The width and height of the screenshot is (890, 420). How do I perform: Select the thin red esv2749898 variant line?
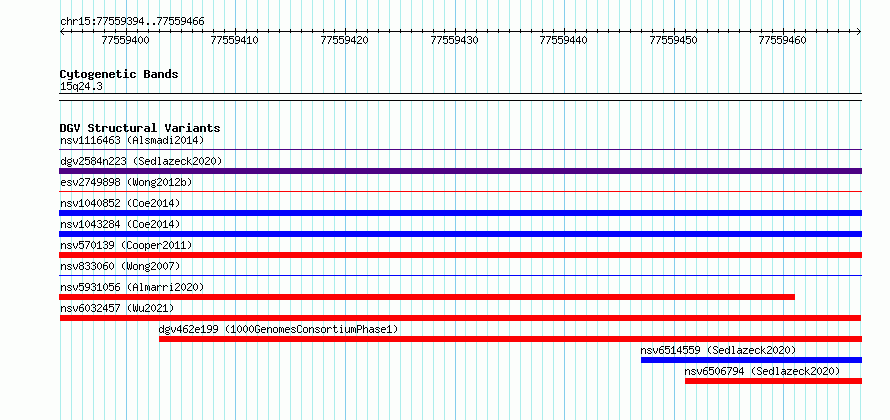[x=460, y=192]
